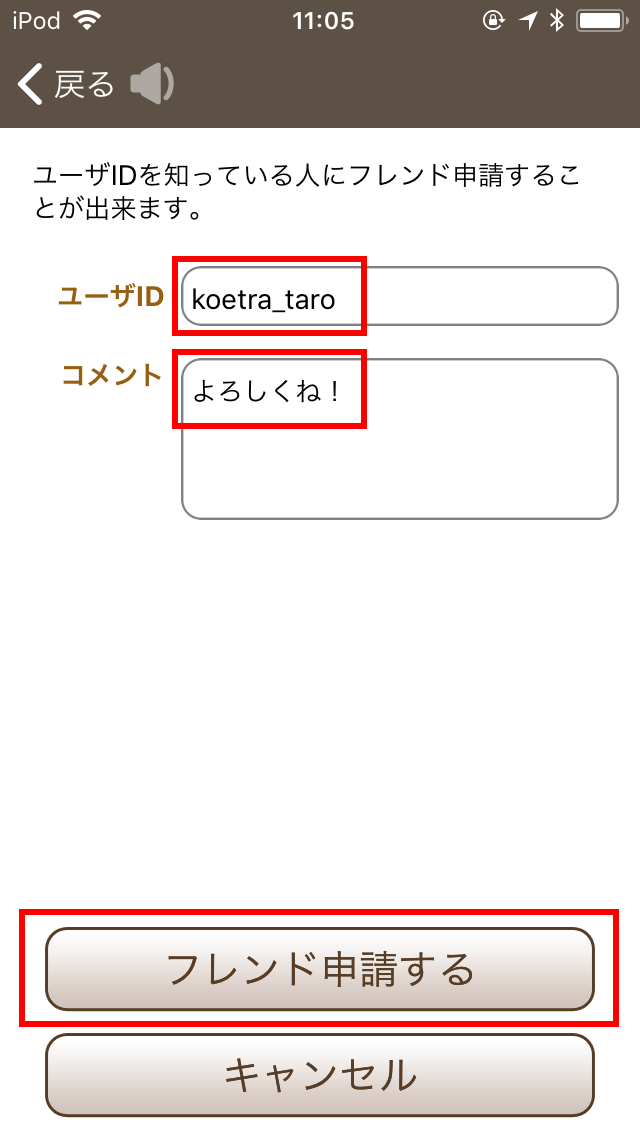Tap the 11:05 clock display

point(323,21)
